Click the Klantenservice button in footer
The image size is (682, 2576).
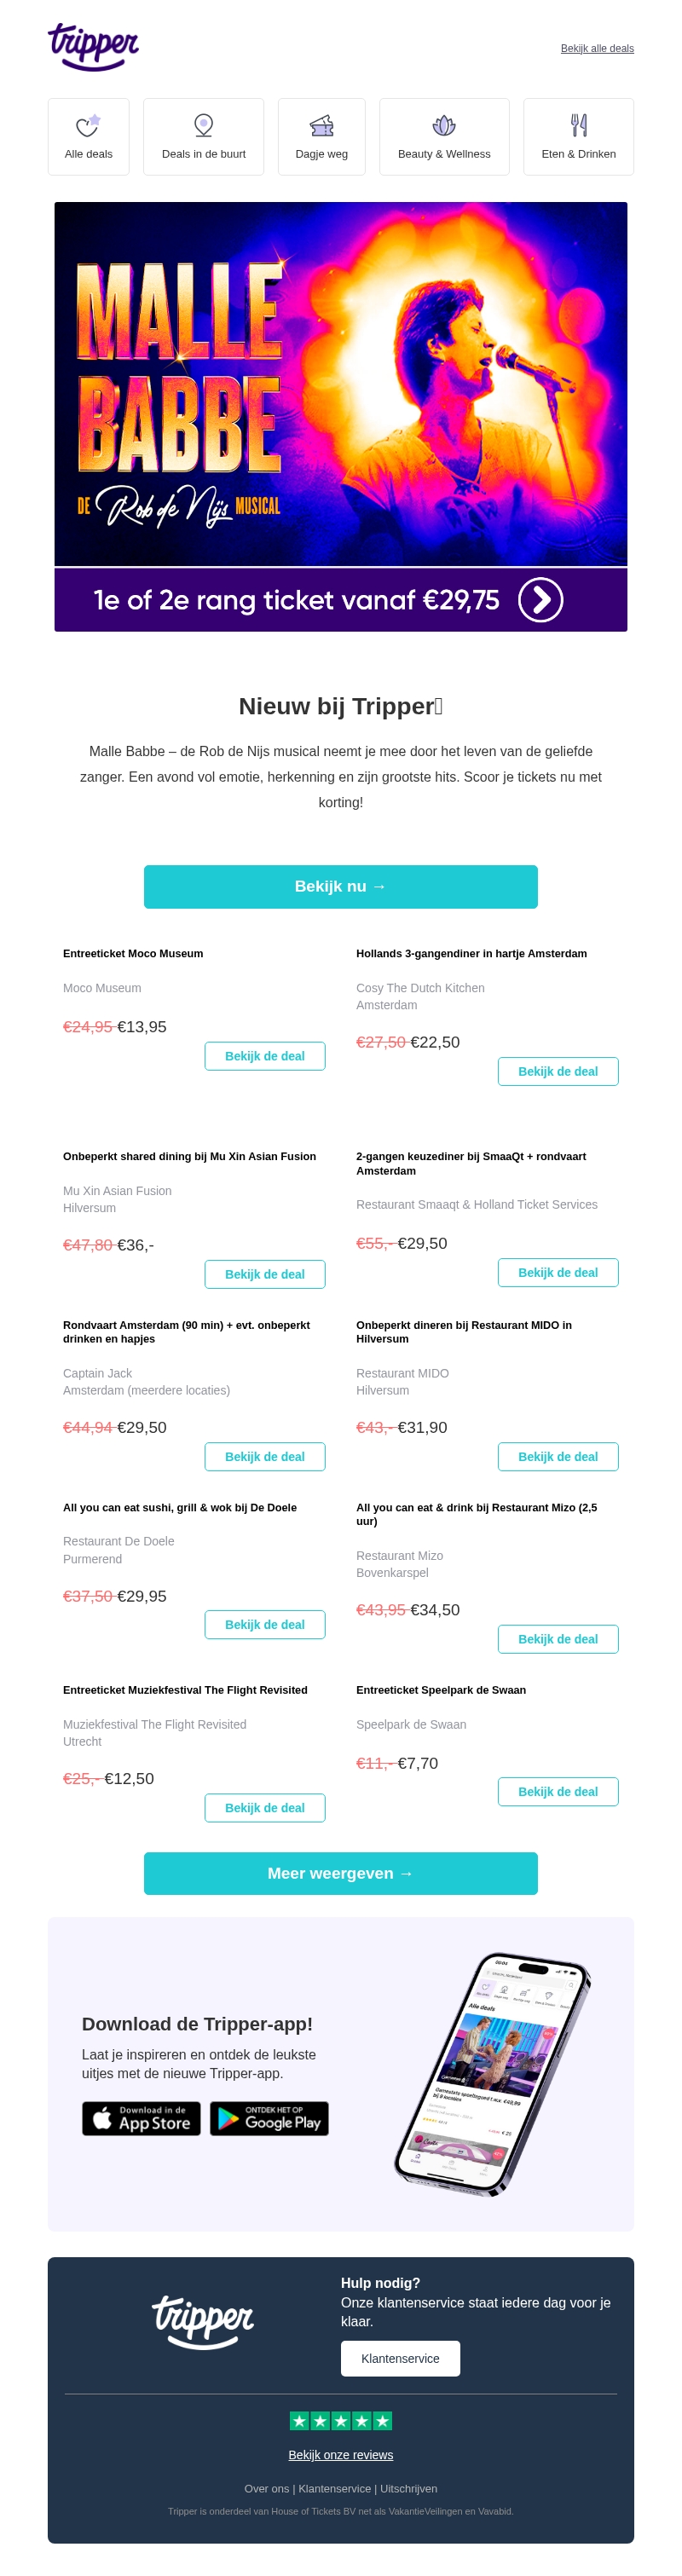coord(400,2358)
